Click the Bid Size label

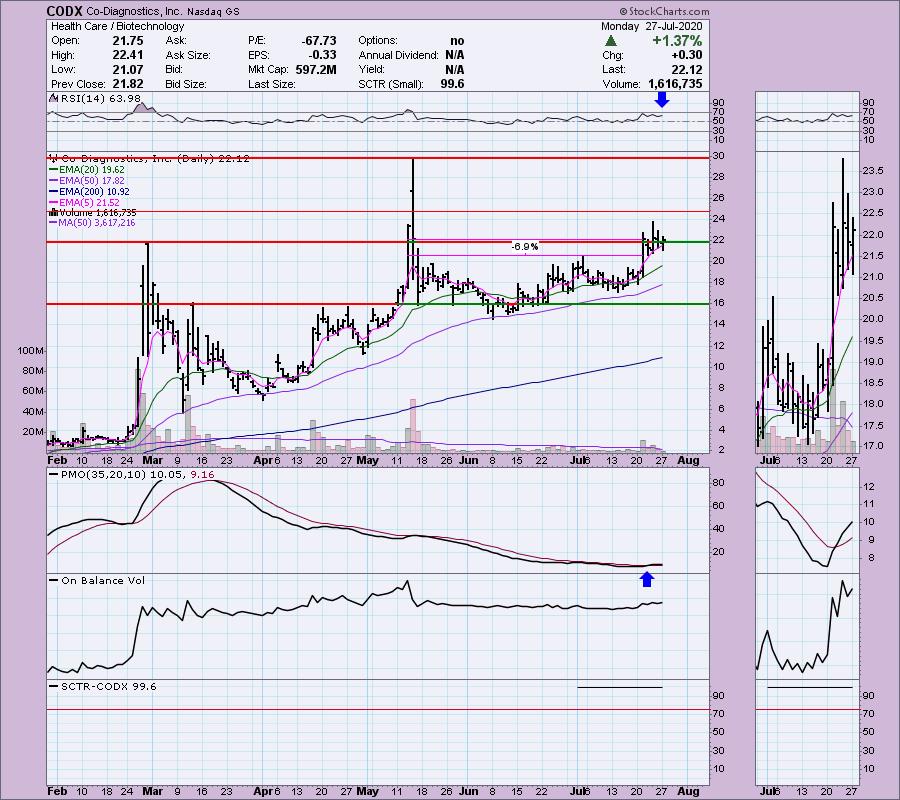[x=185, y=84]
